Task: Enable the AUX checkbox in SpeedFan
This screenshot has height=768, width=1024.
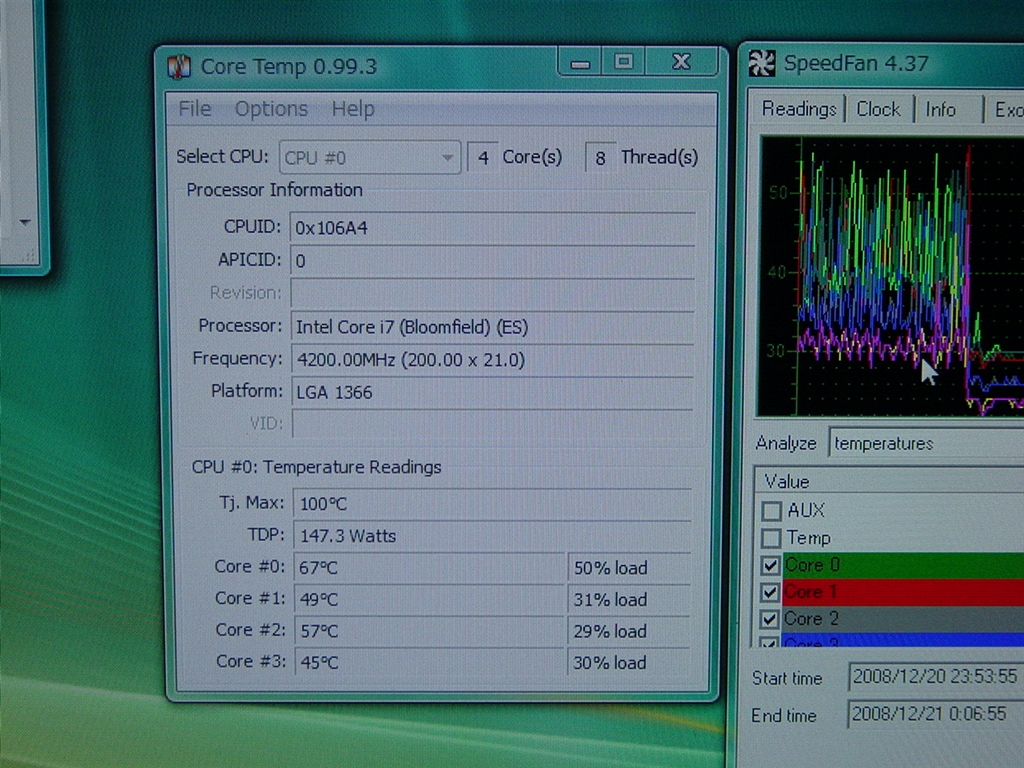Action: [x=771, y=511]
